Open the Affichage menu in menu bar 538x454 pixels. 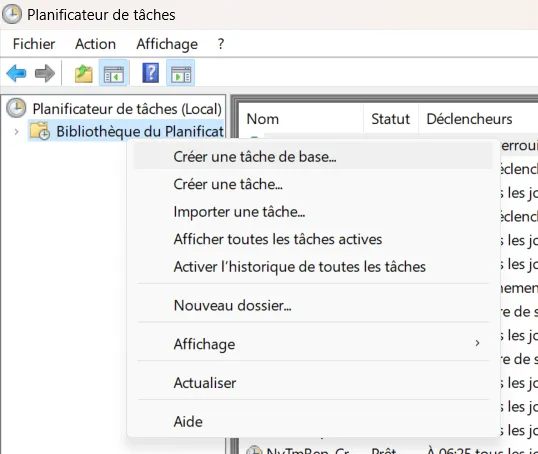(x=167, y=44)
